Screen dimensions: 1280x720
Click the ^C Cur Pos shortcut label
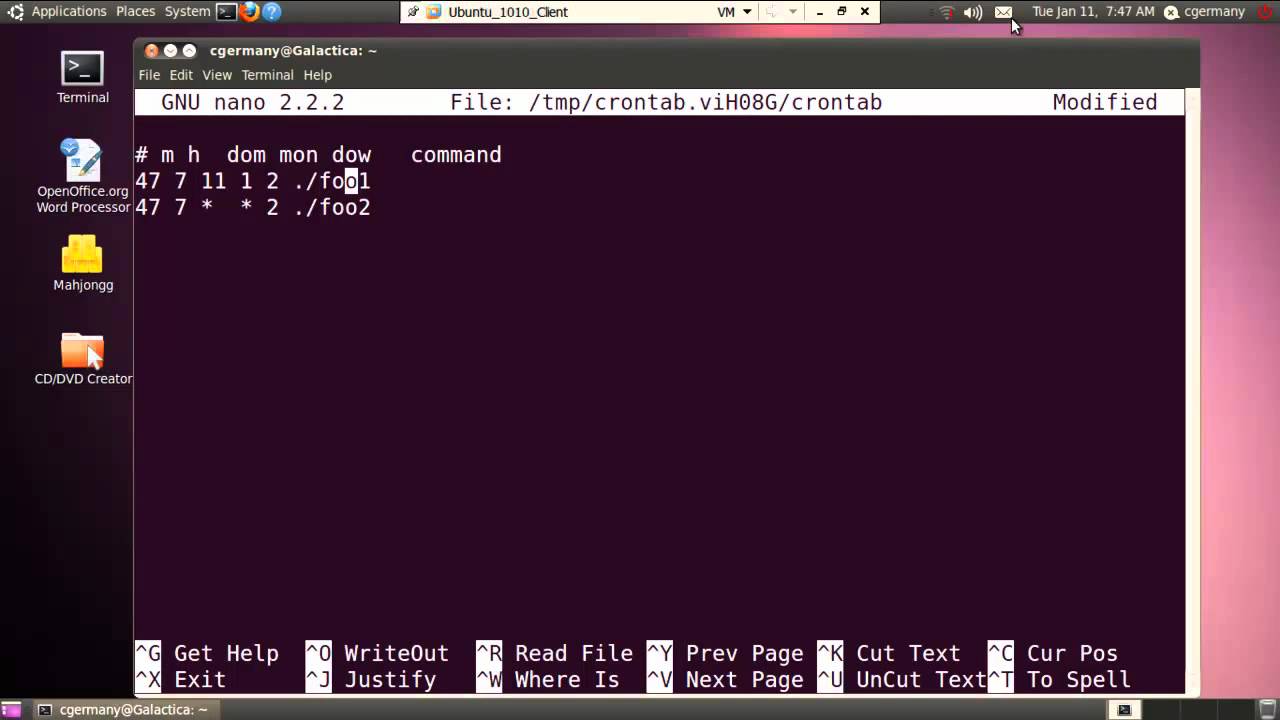coord(1053,653)
